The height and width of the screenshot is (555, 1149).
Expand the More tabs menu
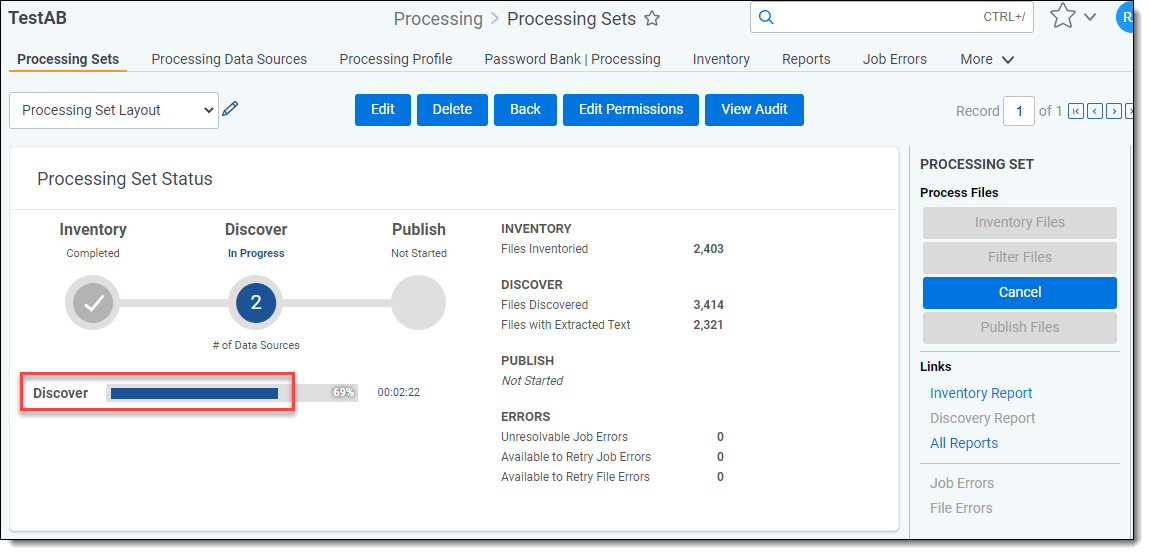[987, 59]
